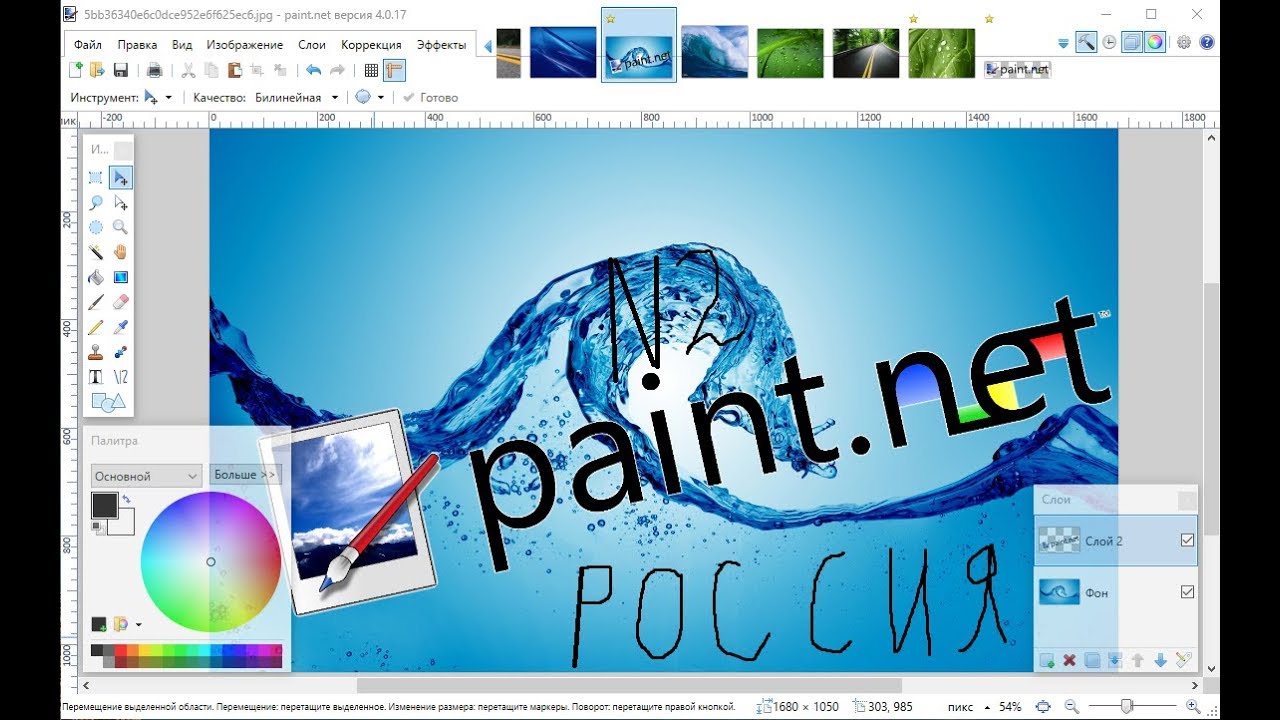Select the Paintbrush tool
This screenshot has height=720, width=1280.
pyautogui.click(x=96, y=302)
